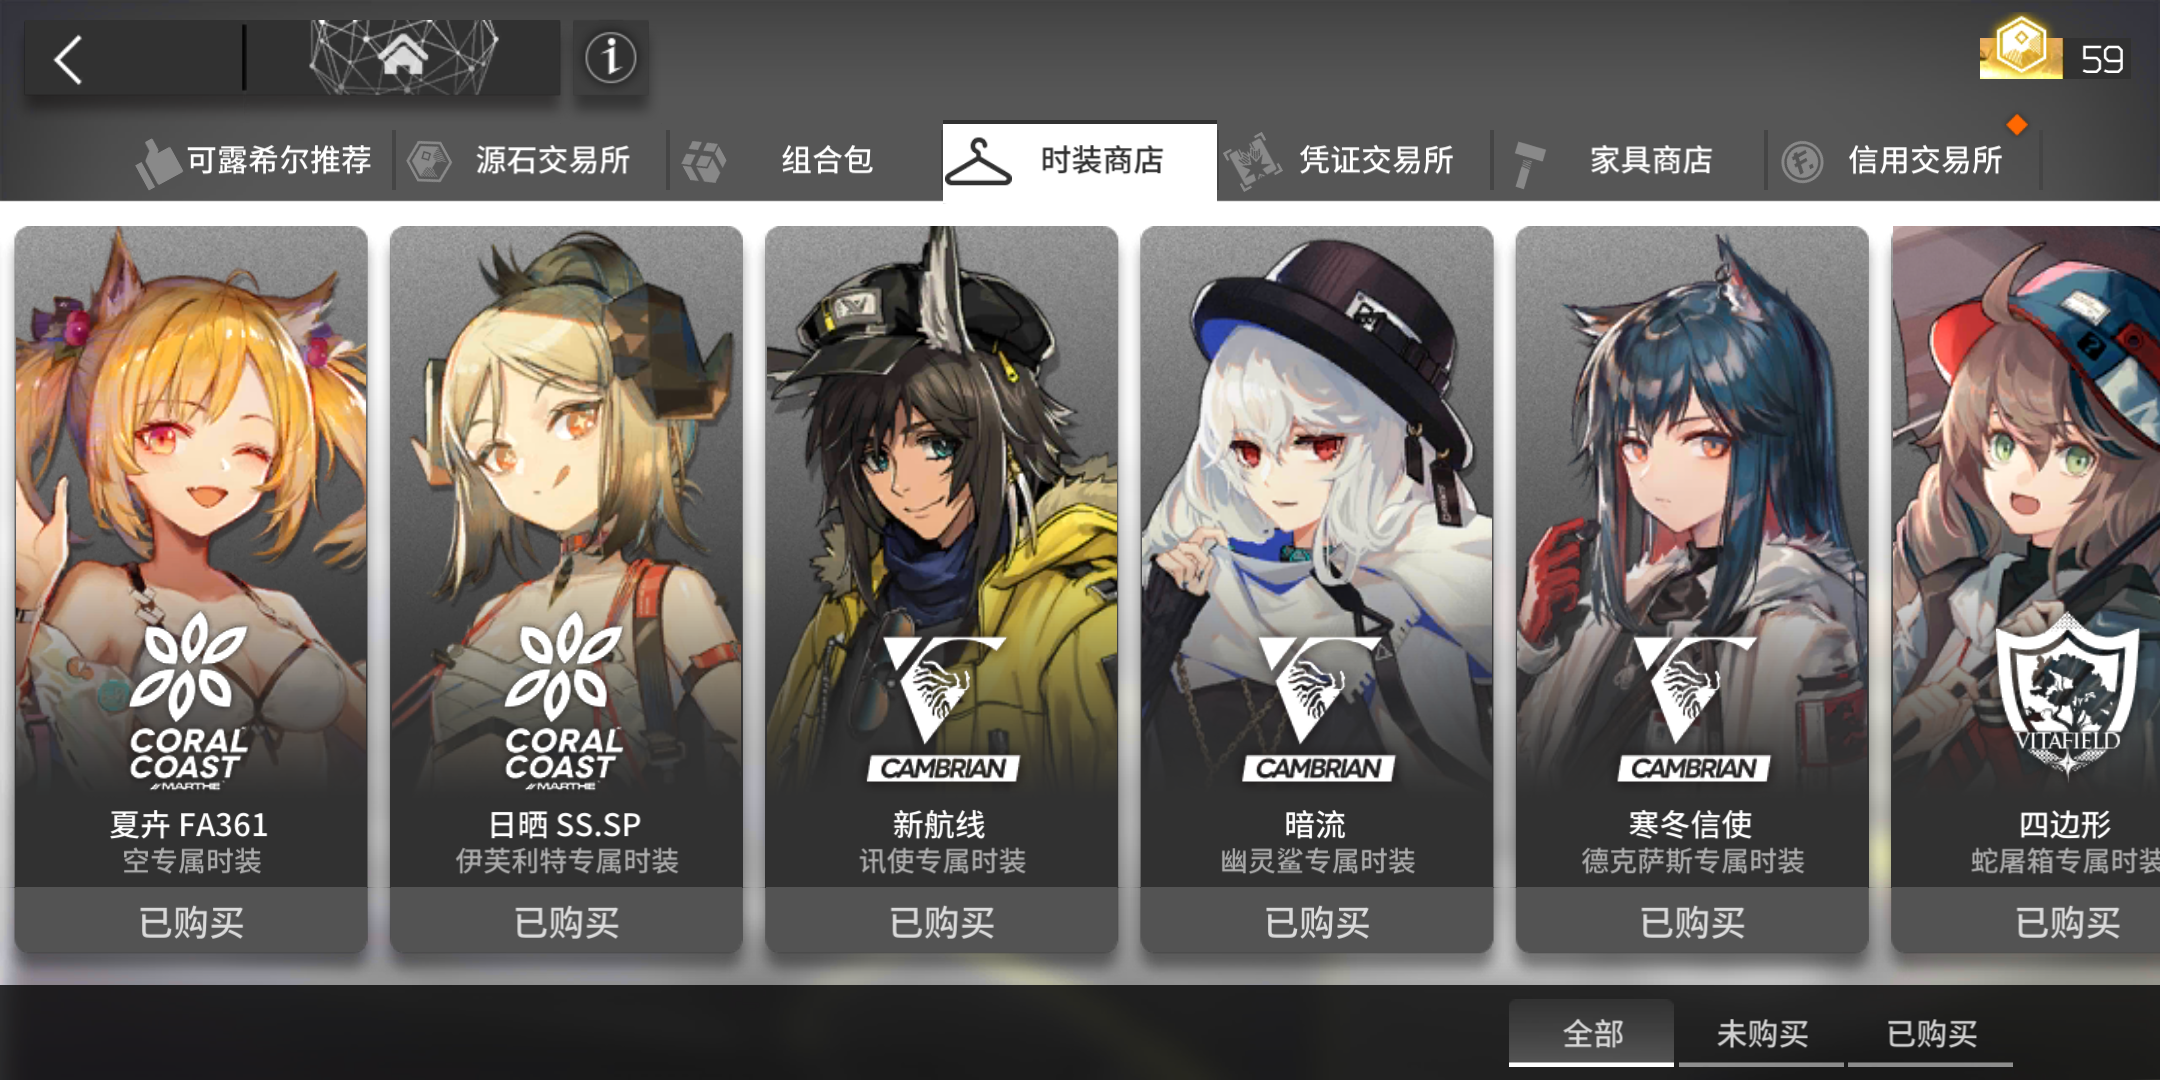
Task: Click 已购买 button under 暗流 outfit
Action: coord(1317,921)
